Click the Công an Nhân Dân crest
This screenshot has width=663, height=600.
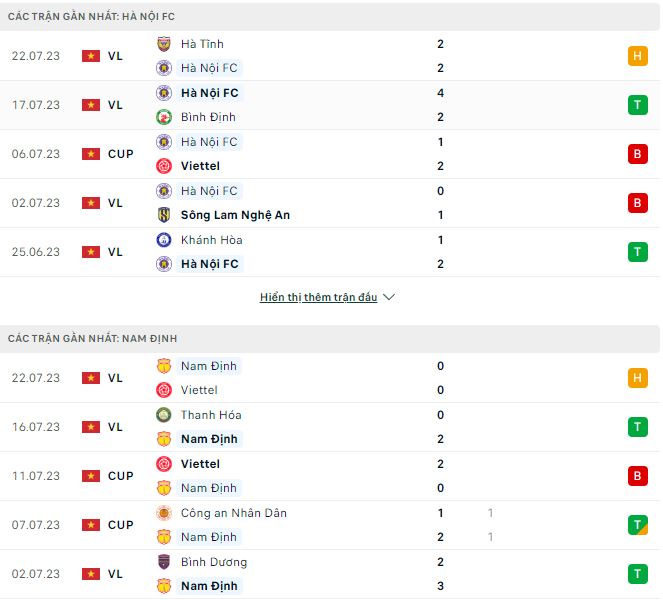pos(164,513)
